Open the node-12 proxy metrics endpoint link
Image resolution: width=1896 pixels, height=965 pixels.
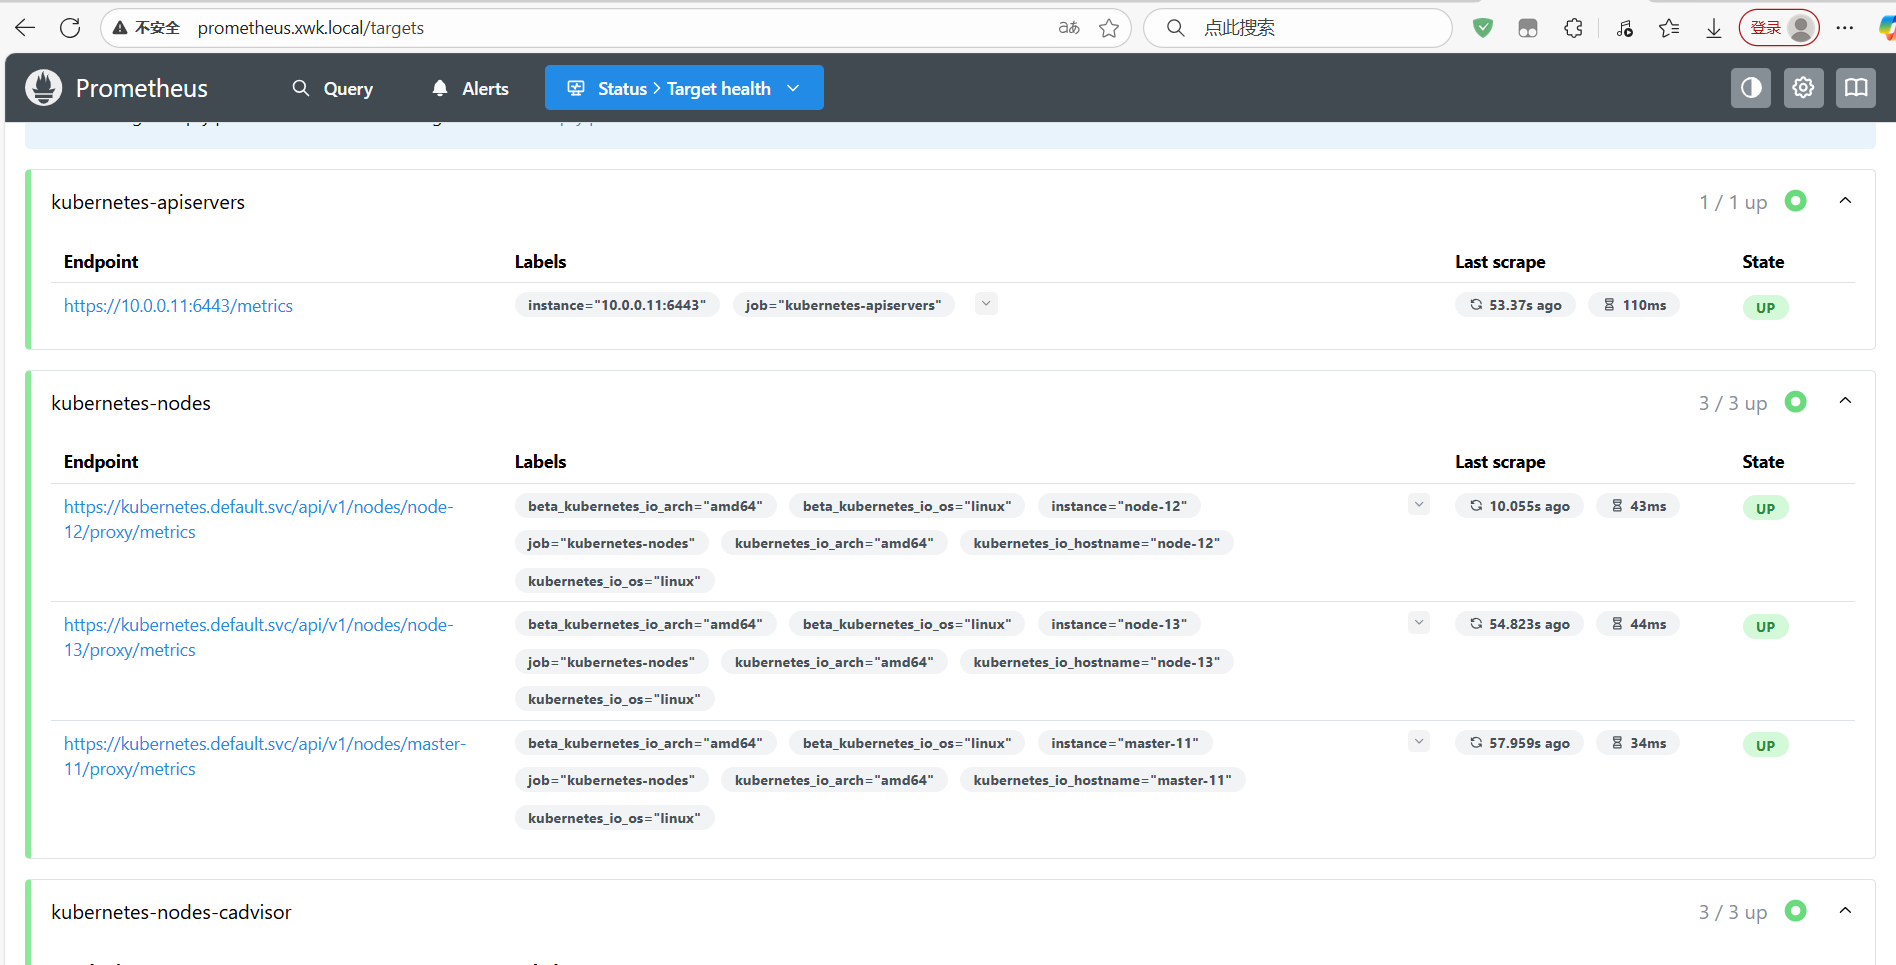coord(258,519)
